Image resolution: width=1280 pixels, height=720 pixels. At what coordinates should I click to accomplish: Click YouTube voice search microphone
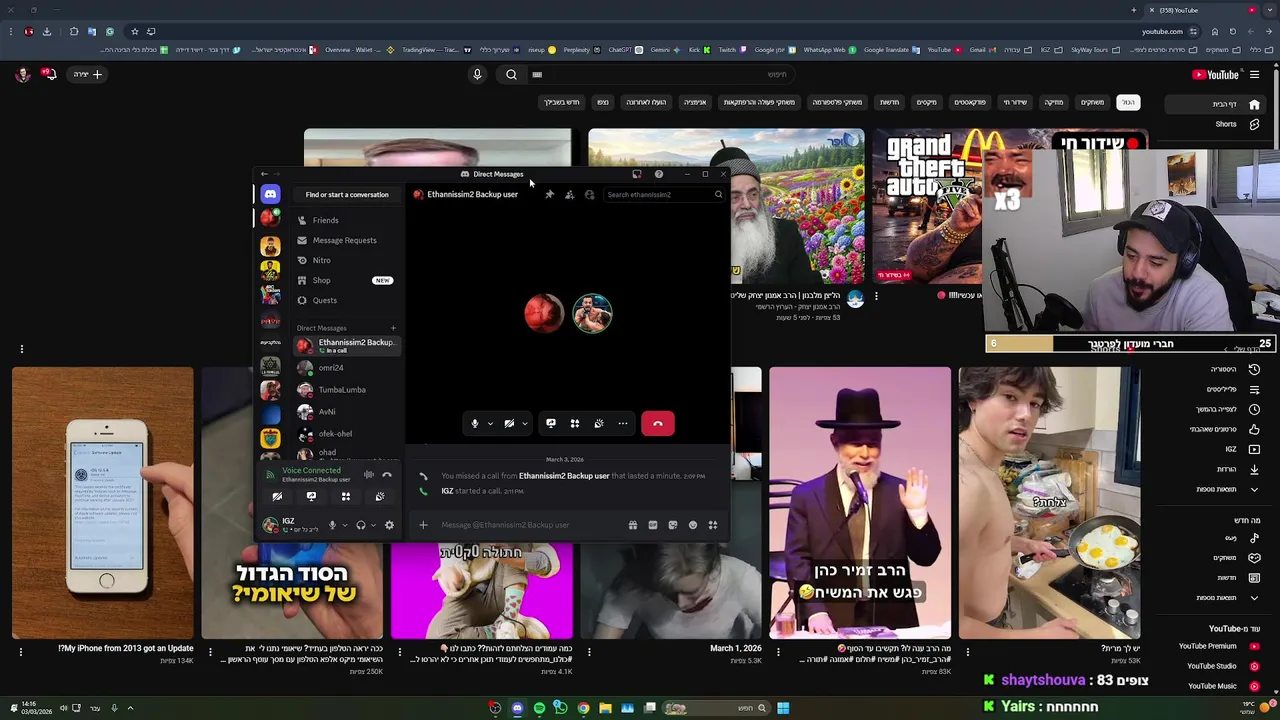point(477,74)
